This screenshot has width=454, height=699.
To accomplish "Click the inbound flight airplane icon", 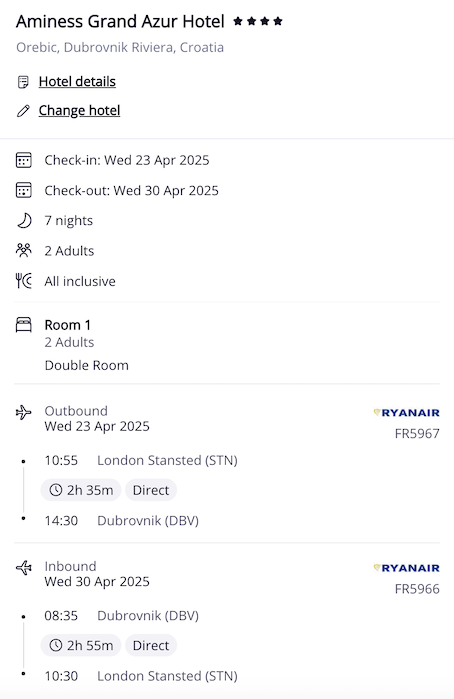I will (x=24, y=567).
